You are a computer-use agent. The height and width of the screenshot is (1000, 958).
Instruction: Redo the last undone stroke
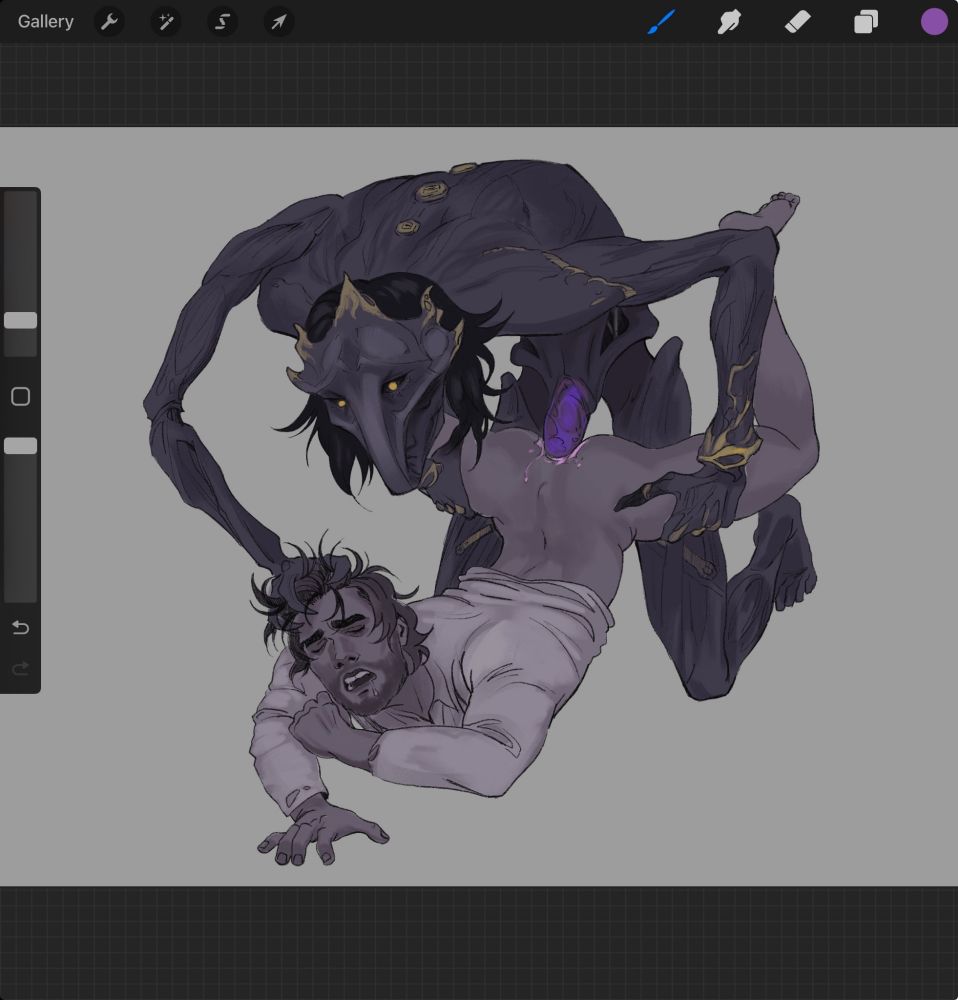20,668
